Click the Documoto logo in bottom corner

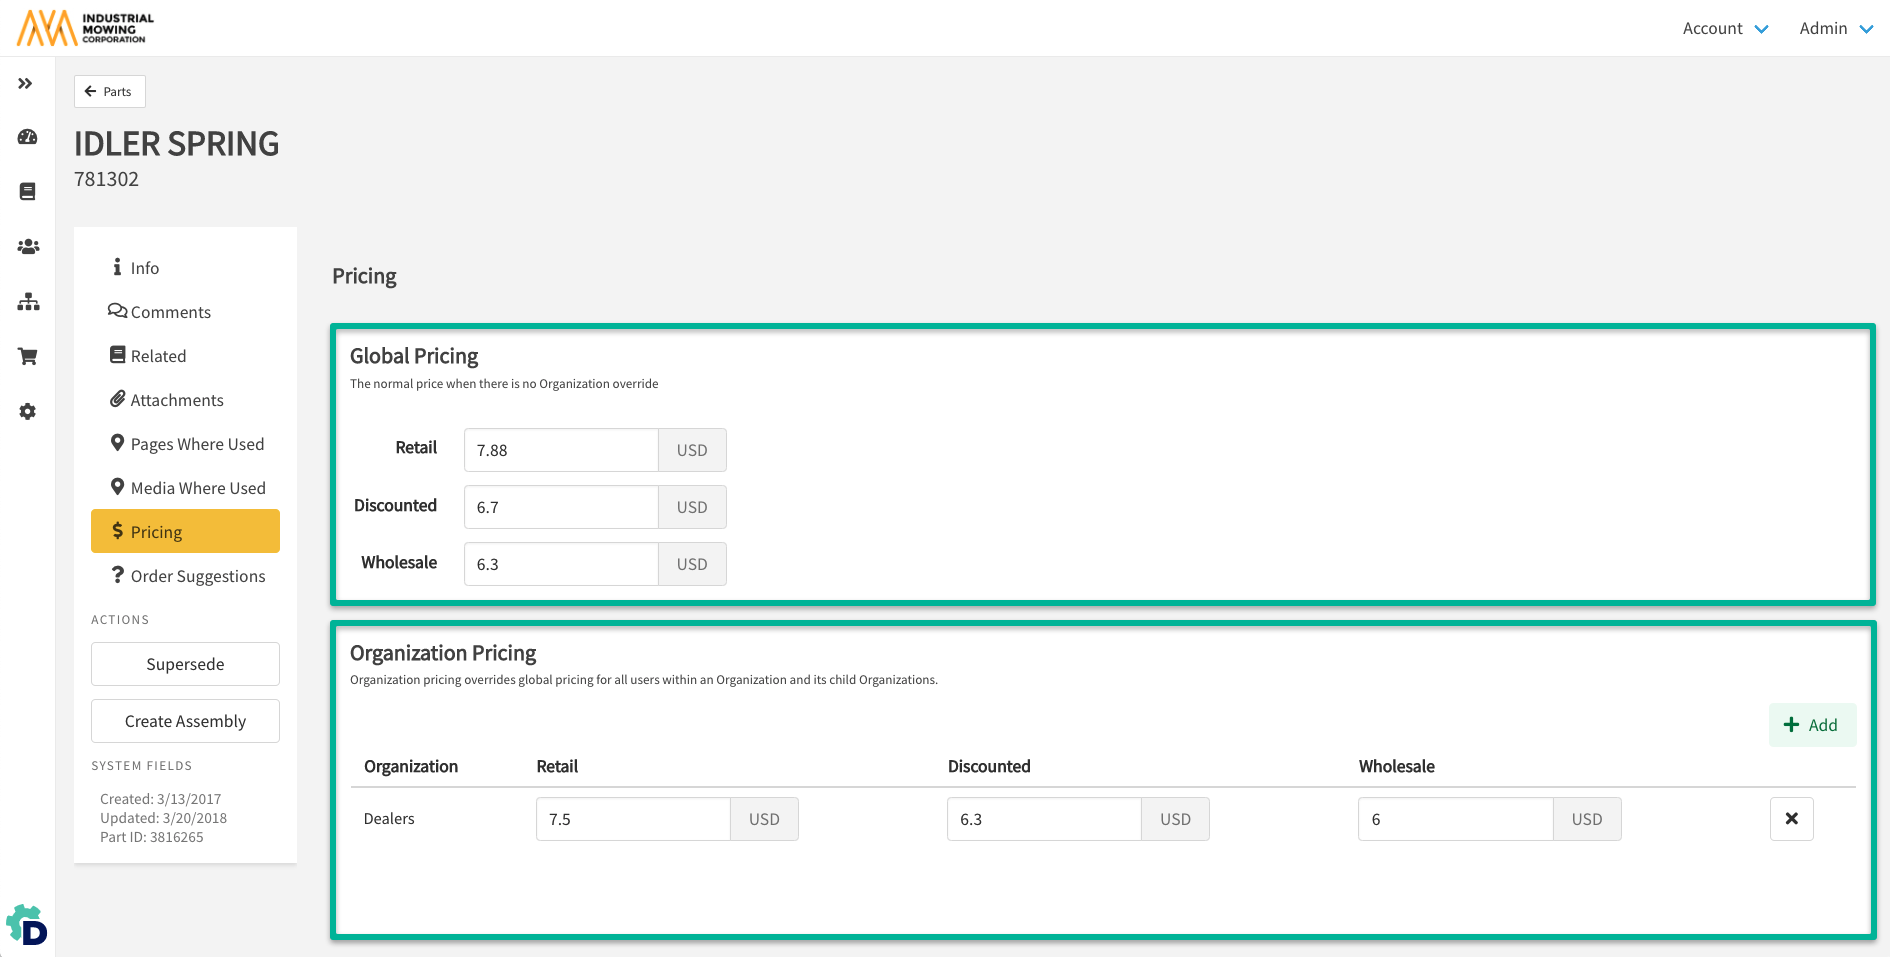click(x=27, y=925)
